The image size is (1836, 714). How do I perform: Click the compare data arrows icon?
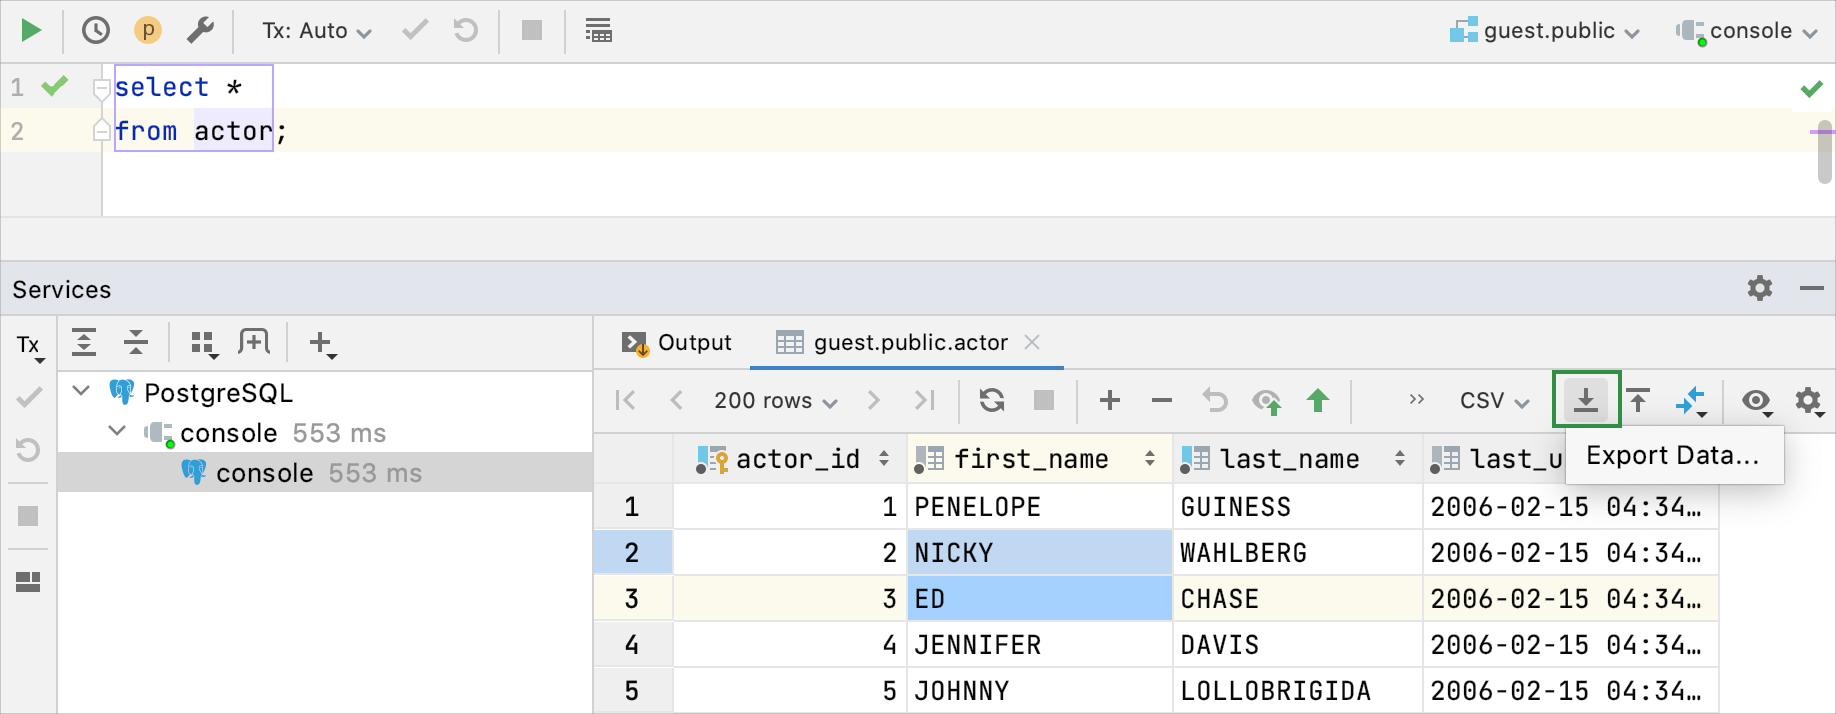[x=1691, y=401]
